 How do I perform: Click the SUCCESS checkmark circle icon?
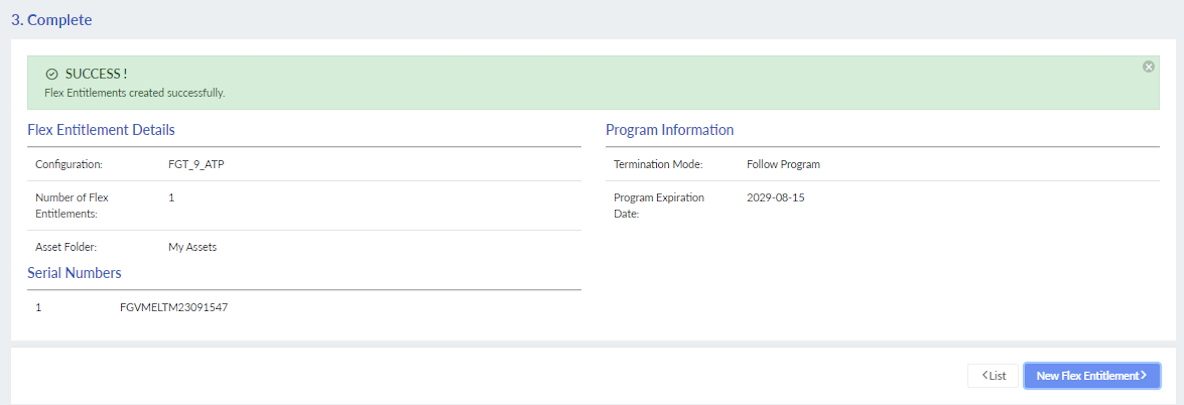tap(51, 74)
